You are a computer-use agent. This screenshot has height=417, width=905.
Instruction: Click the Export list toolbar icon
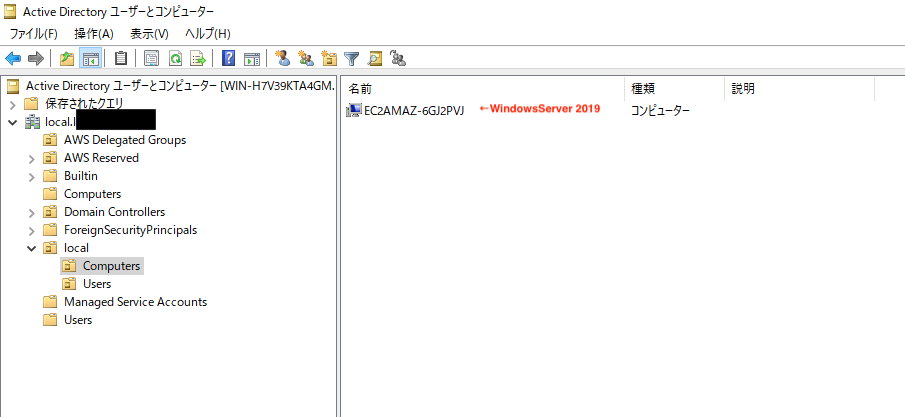click(198, 58)
